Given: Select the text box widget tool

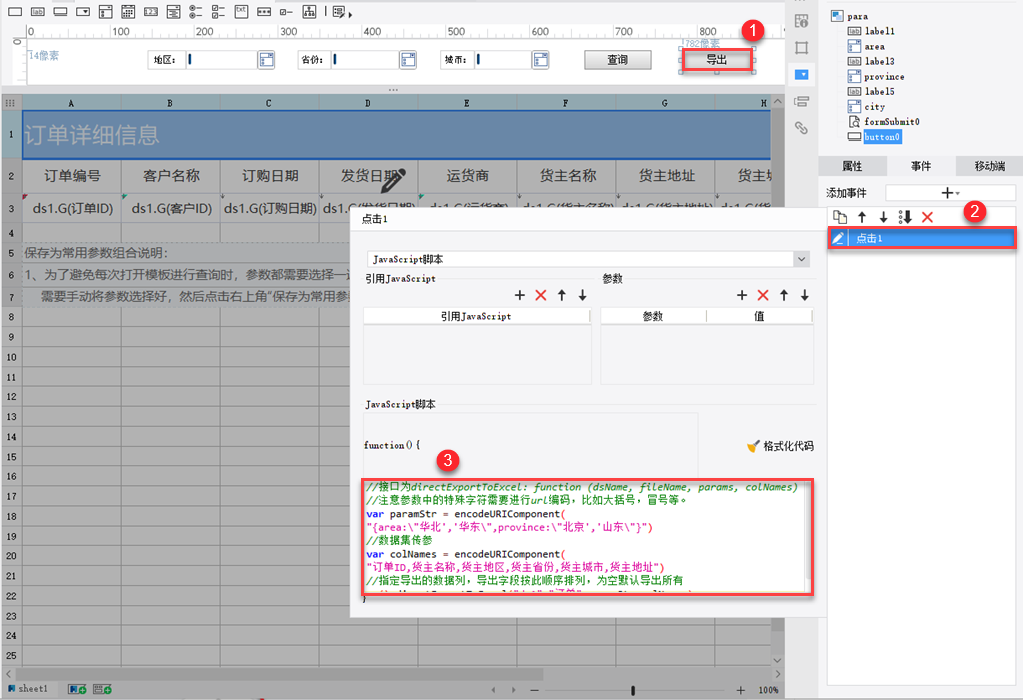Looking at the screenshot, I should point(14,12).
